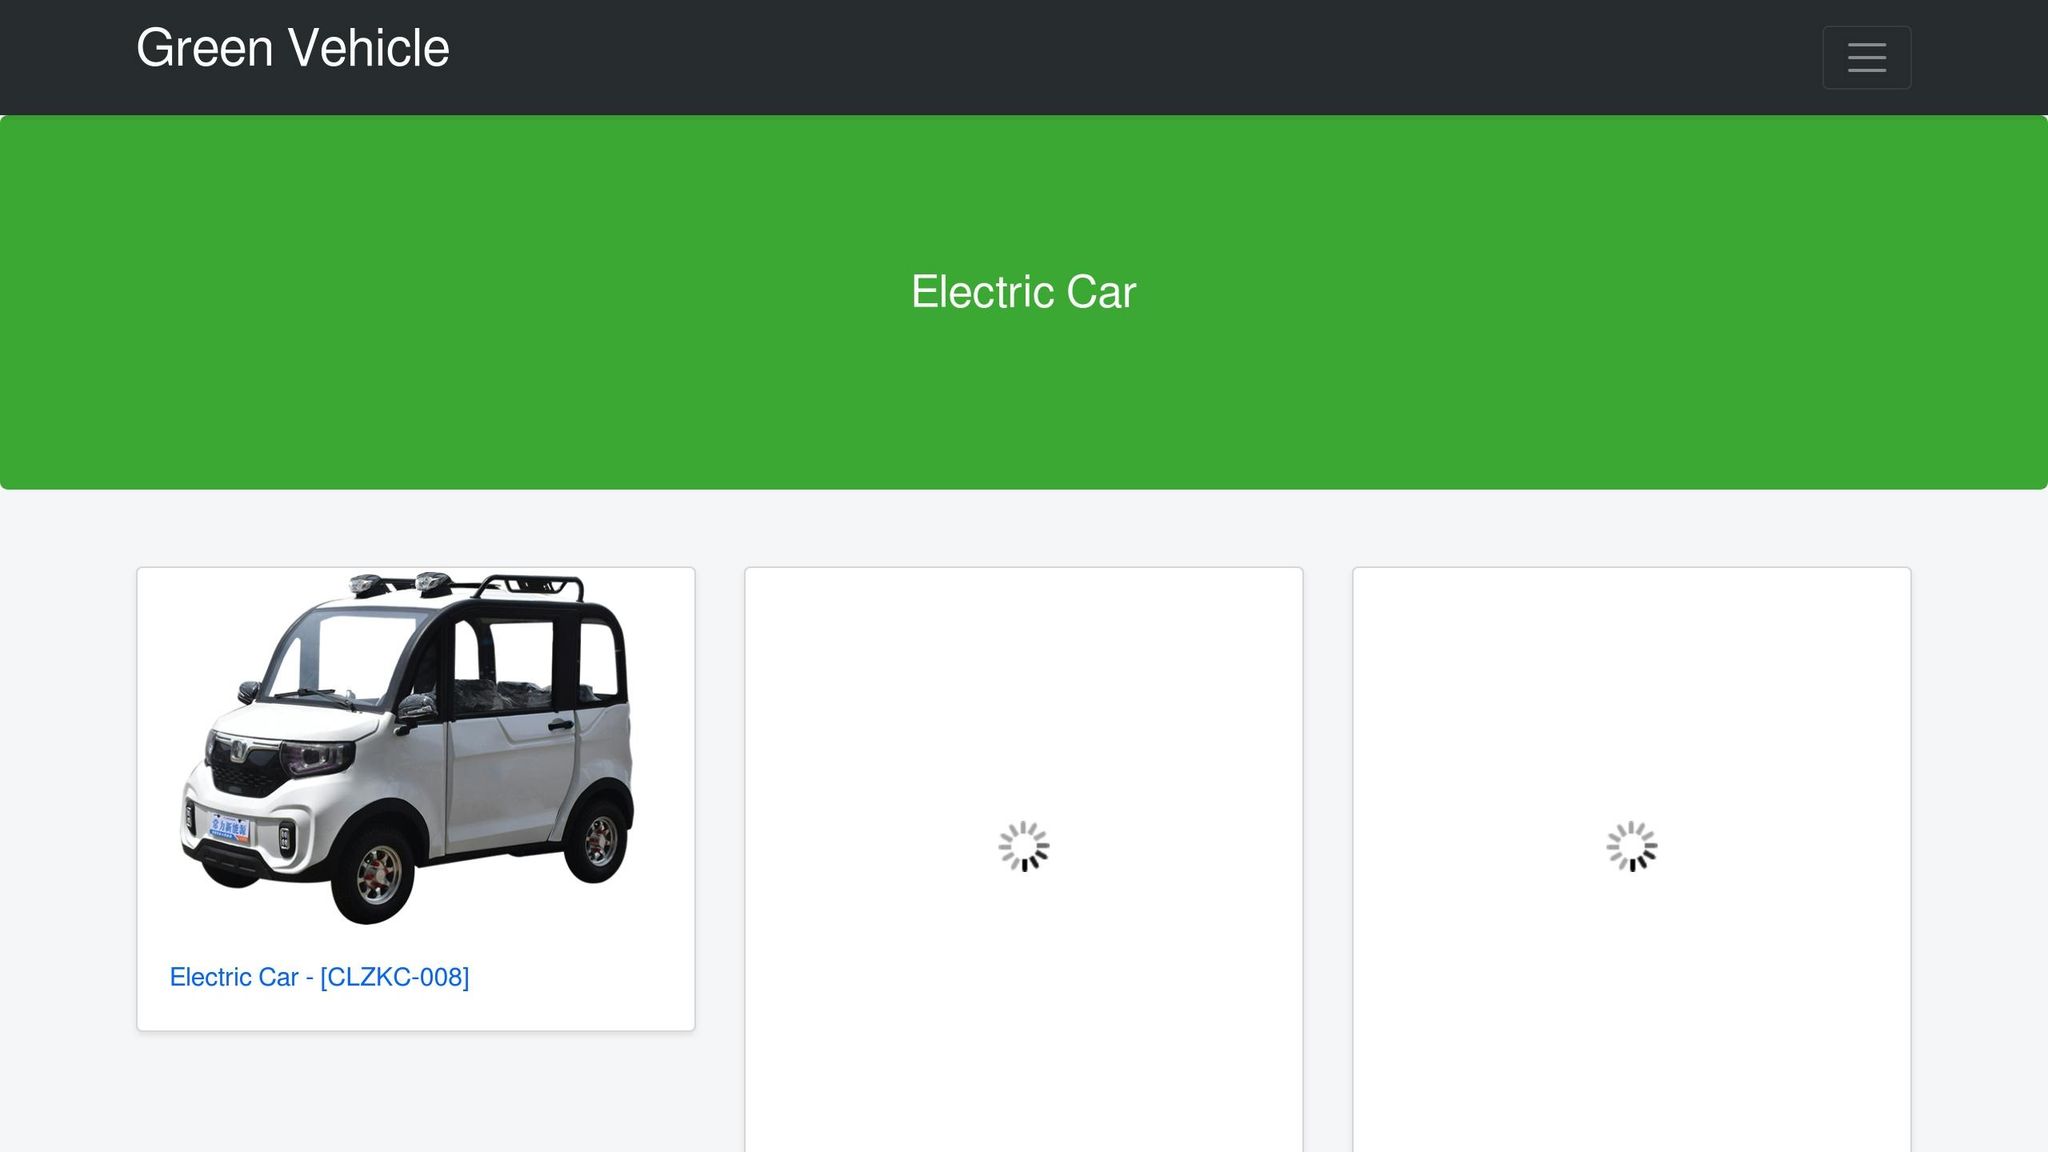Click the car's front headlight
Screen dimensions: 2048x1152
[x=316, y=757]
